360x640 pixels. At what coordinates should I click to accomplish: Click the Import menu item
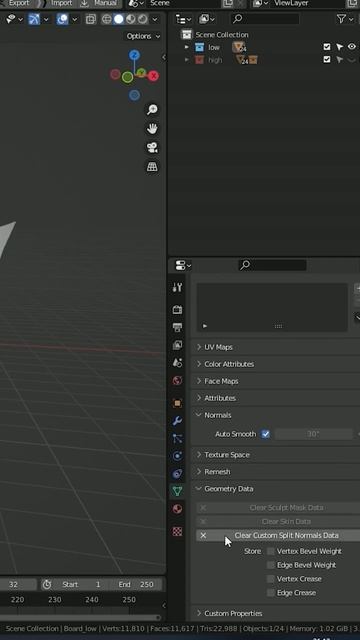tap(61, 3)
